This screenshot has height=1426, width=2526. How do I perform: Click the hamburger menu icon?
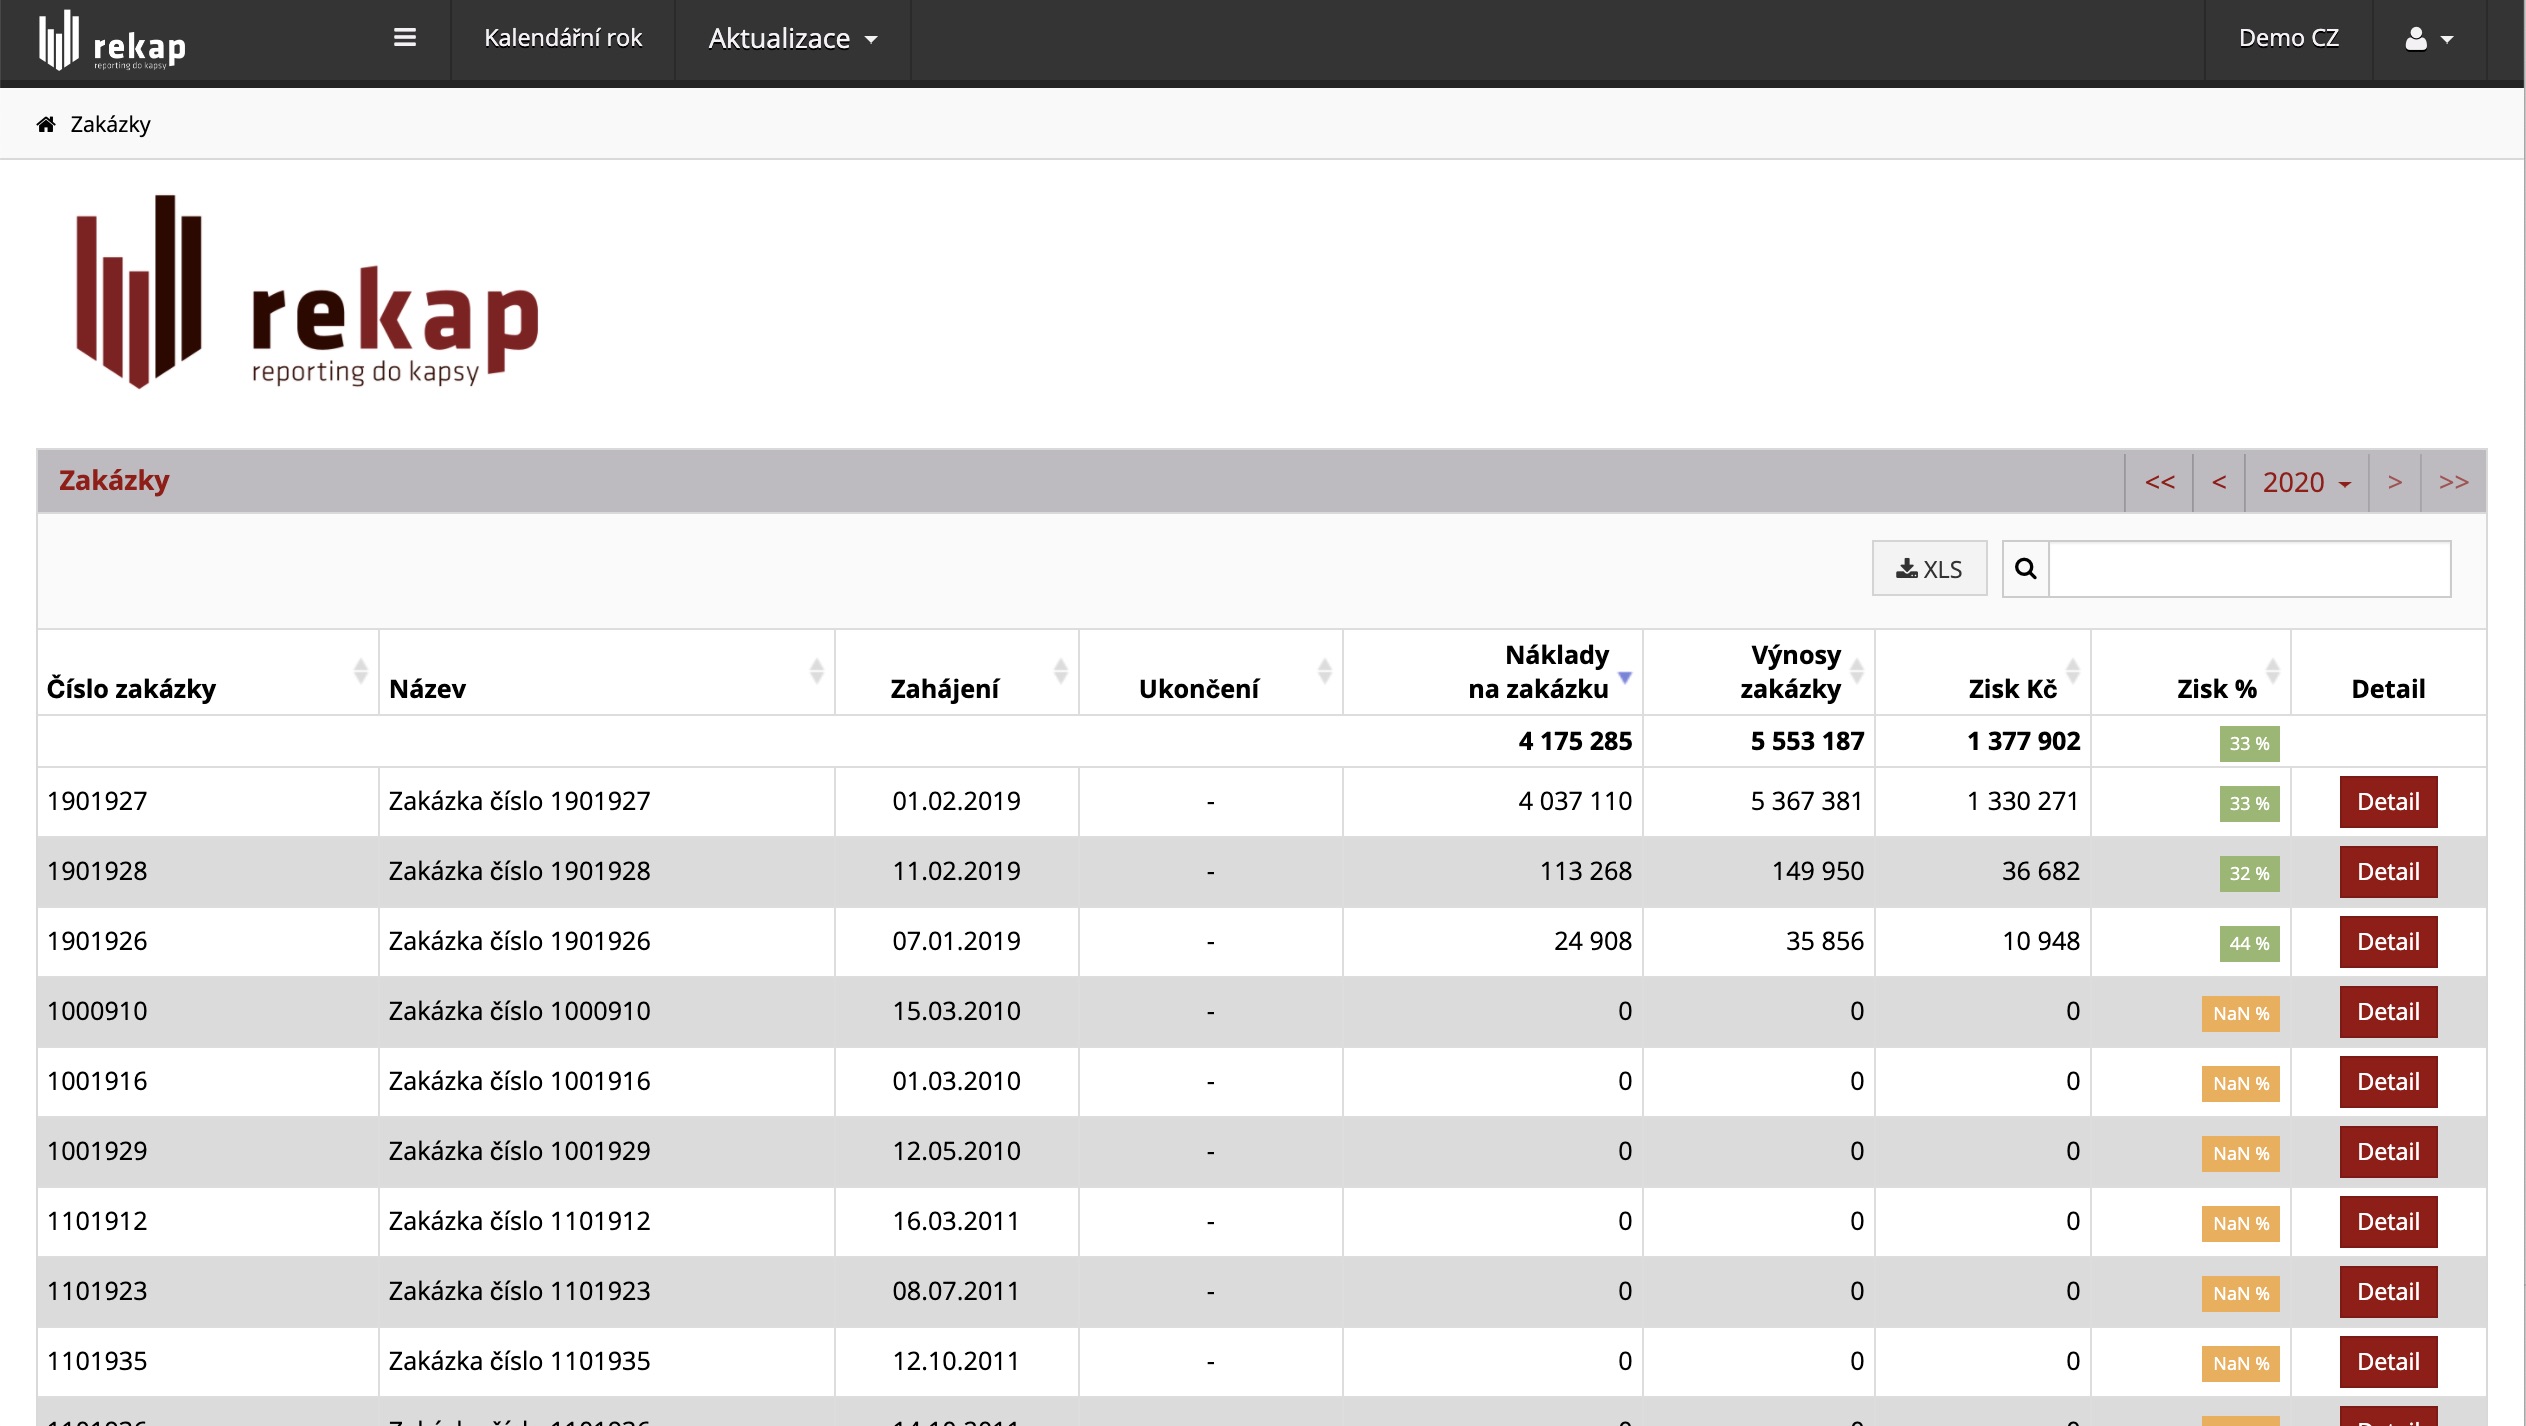[x=404, y=38]
